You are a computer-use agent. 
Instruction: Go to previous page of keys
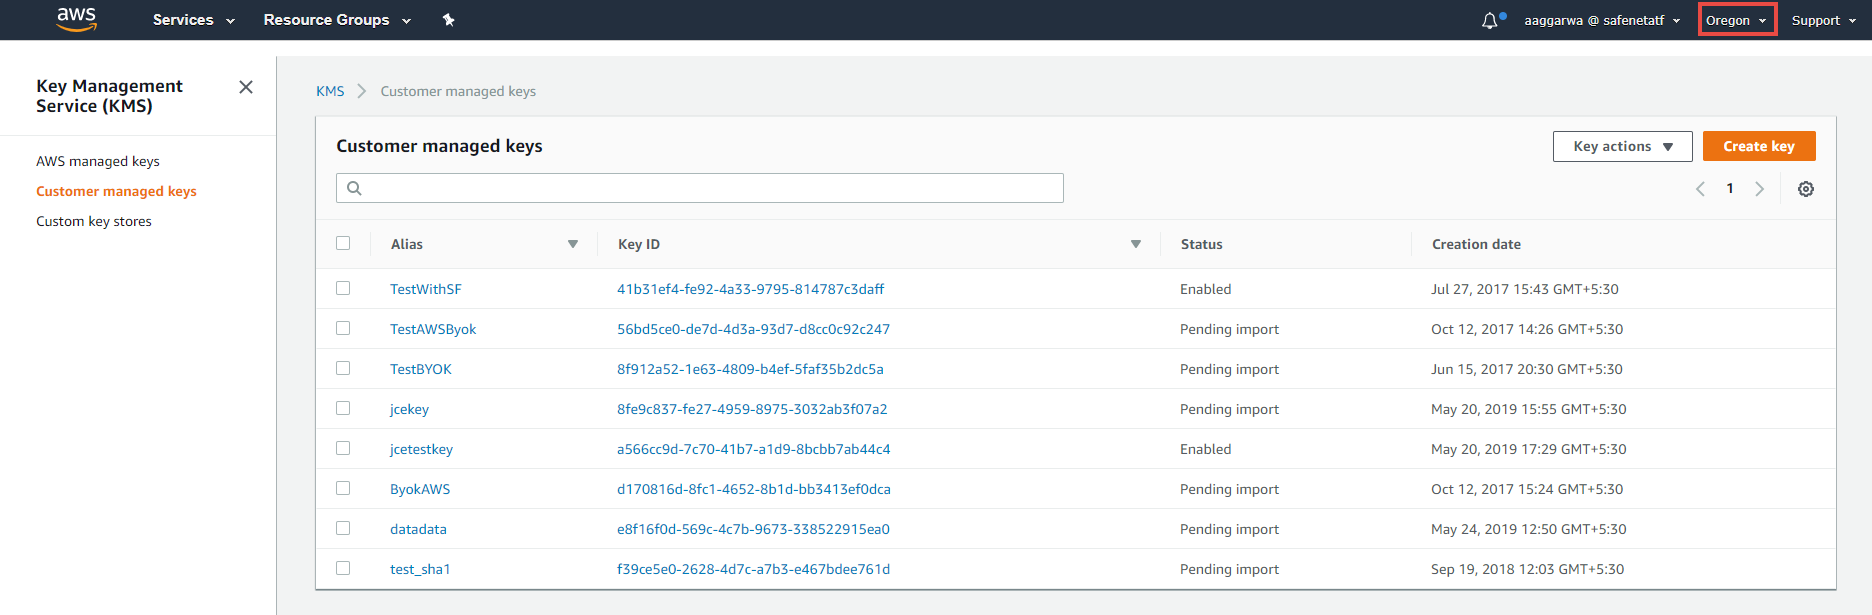(x=1700, y=189)
